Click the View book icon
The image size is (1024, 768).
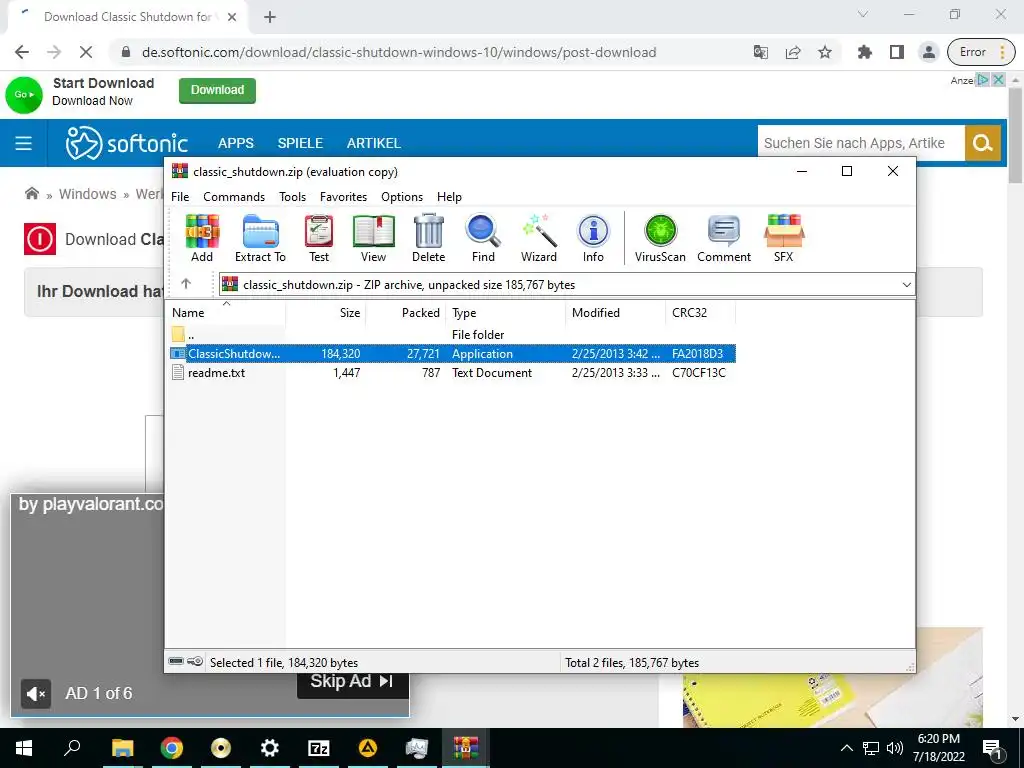pyautogui.click(x=374, y=238)
